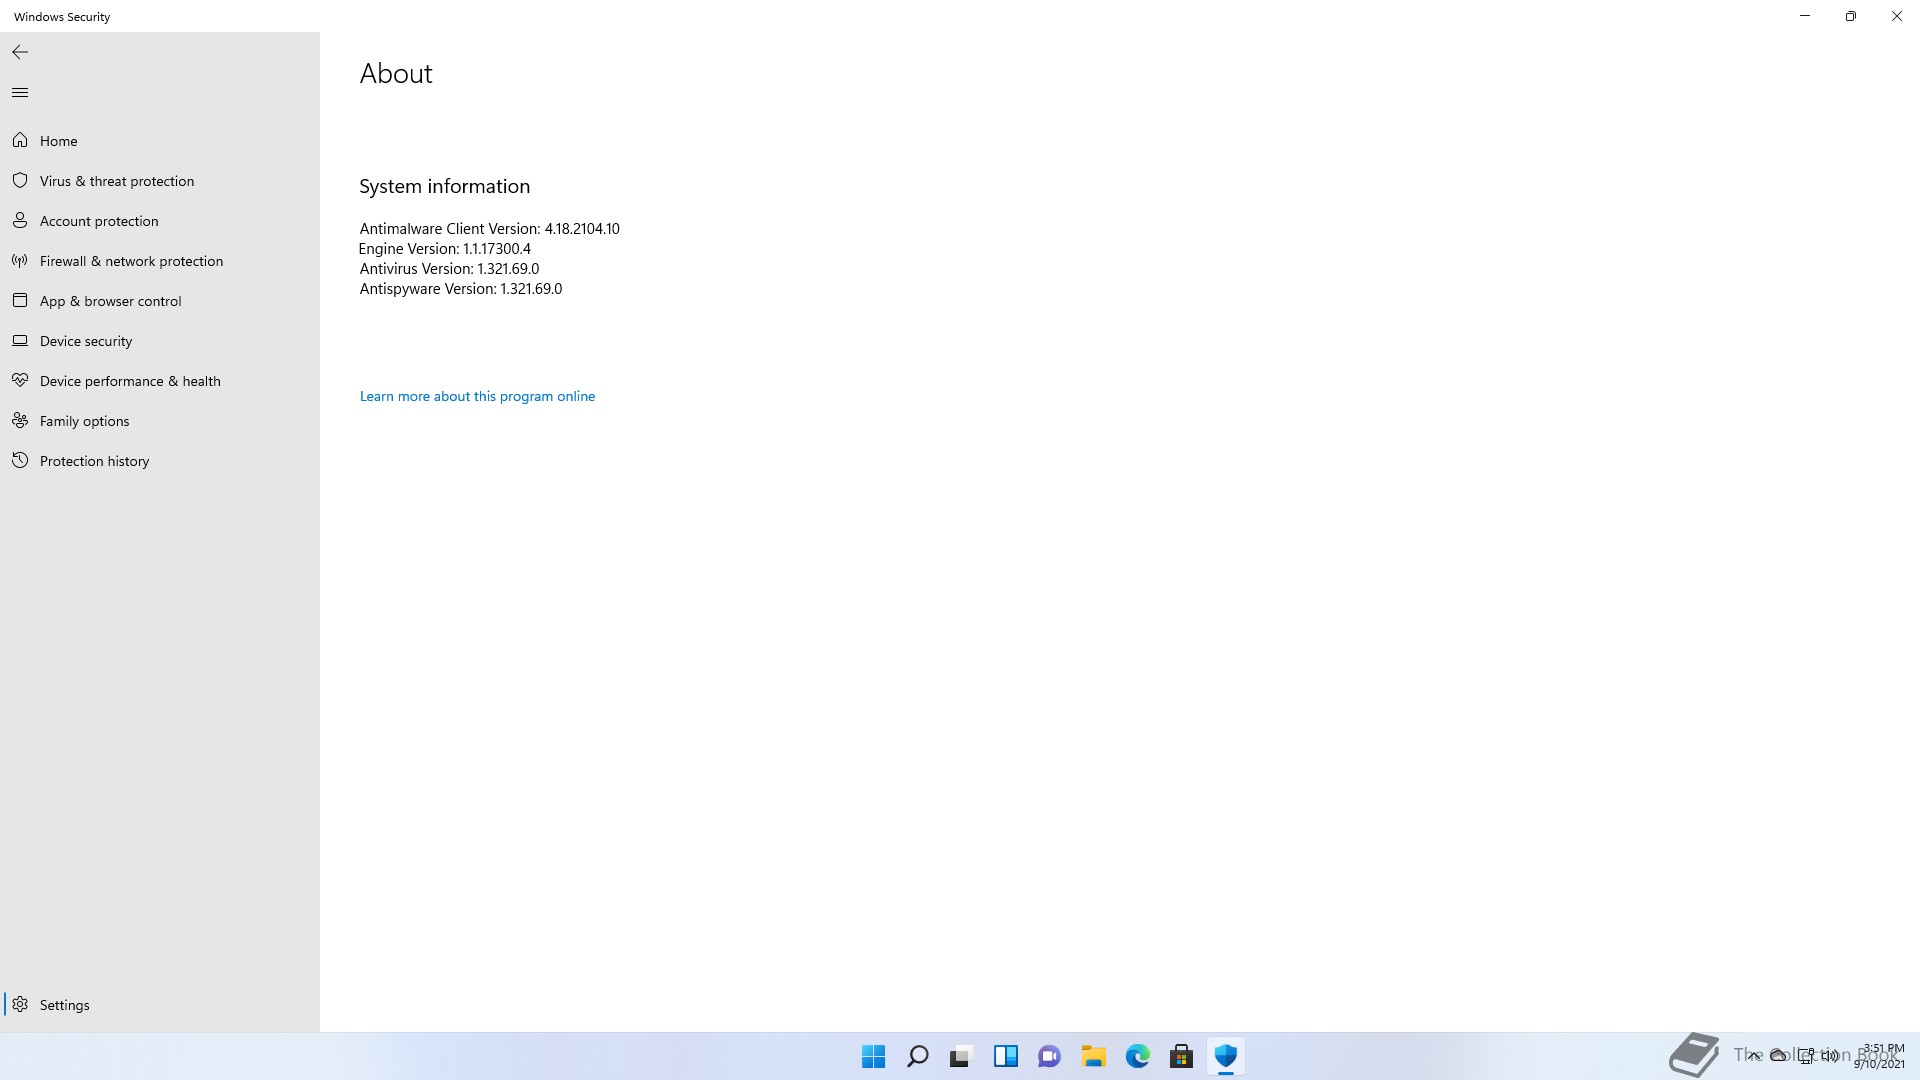Image resolution: width=1920 pixels, height=1080 pixels.
Task: Click the System information heading
Action: click(444, 186)
